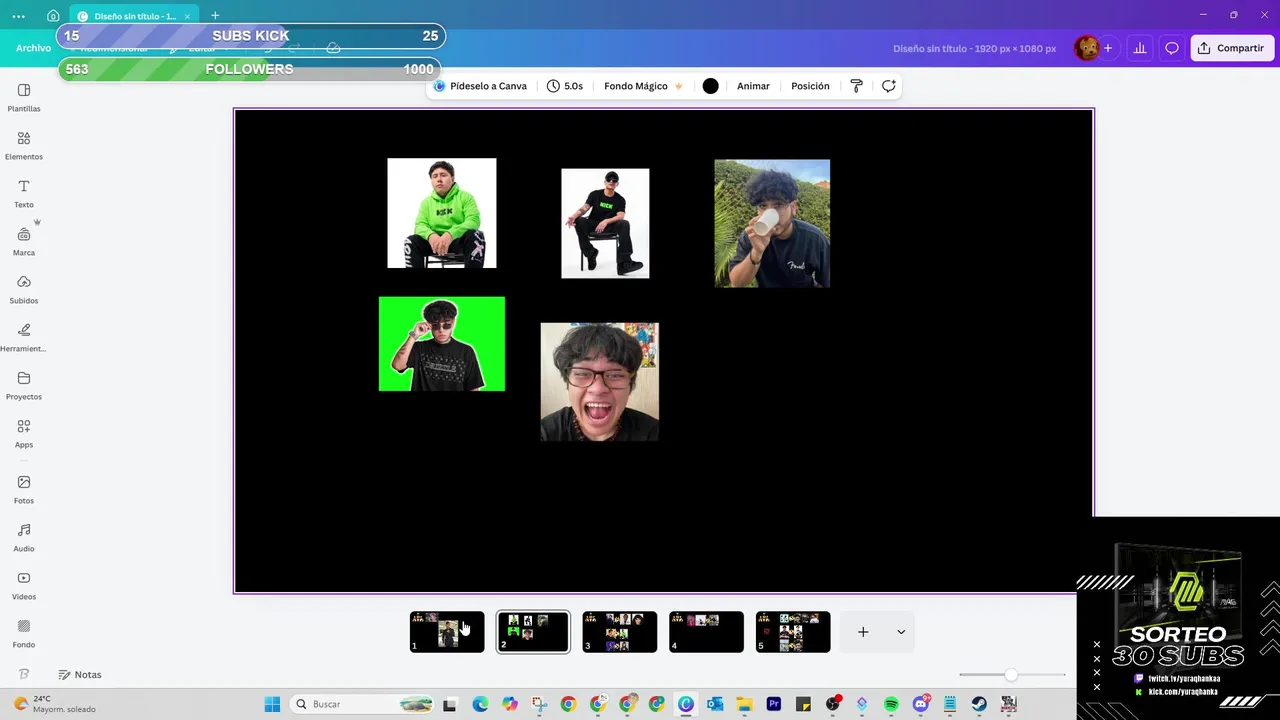
Task: Select the green hoodie photo on canvas
Action: point(442,213)
